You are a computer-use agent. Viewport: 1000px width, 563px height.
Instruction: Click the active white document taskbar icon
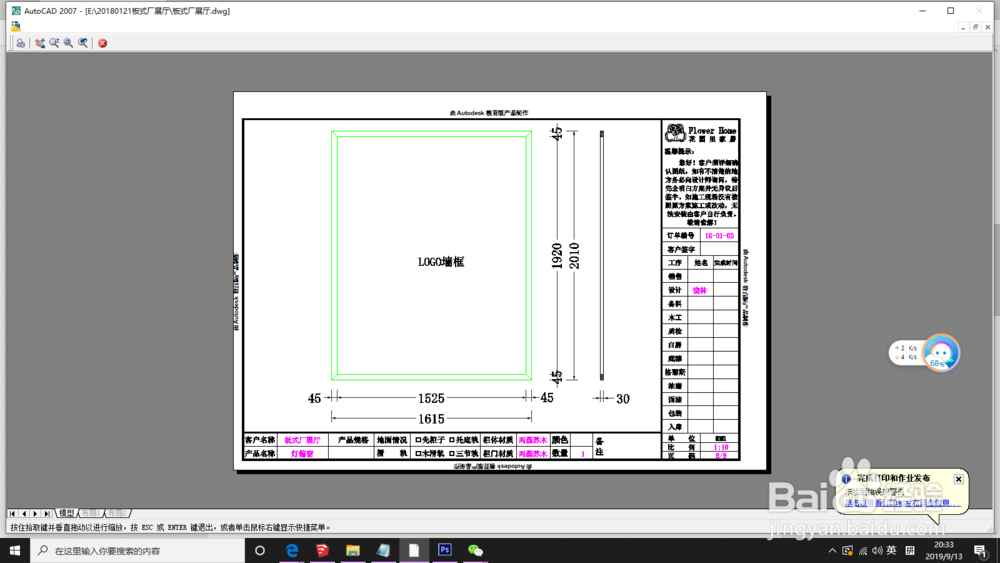pyautogui.click(x=414, y=550)
